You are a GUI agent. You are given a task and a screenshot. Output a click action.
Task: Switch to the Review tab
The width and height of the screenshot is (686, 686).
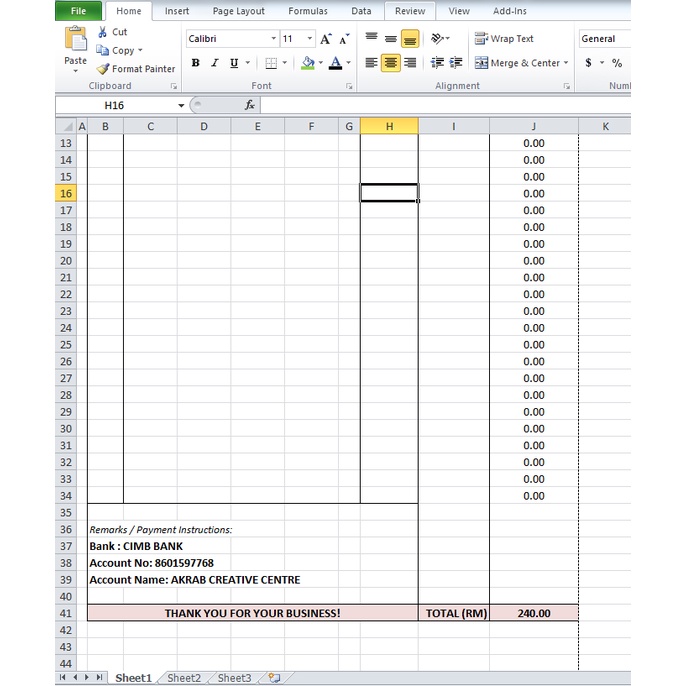pos(410,11)
